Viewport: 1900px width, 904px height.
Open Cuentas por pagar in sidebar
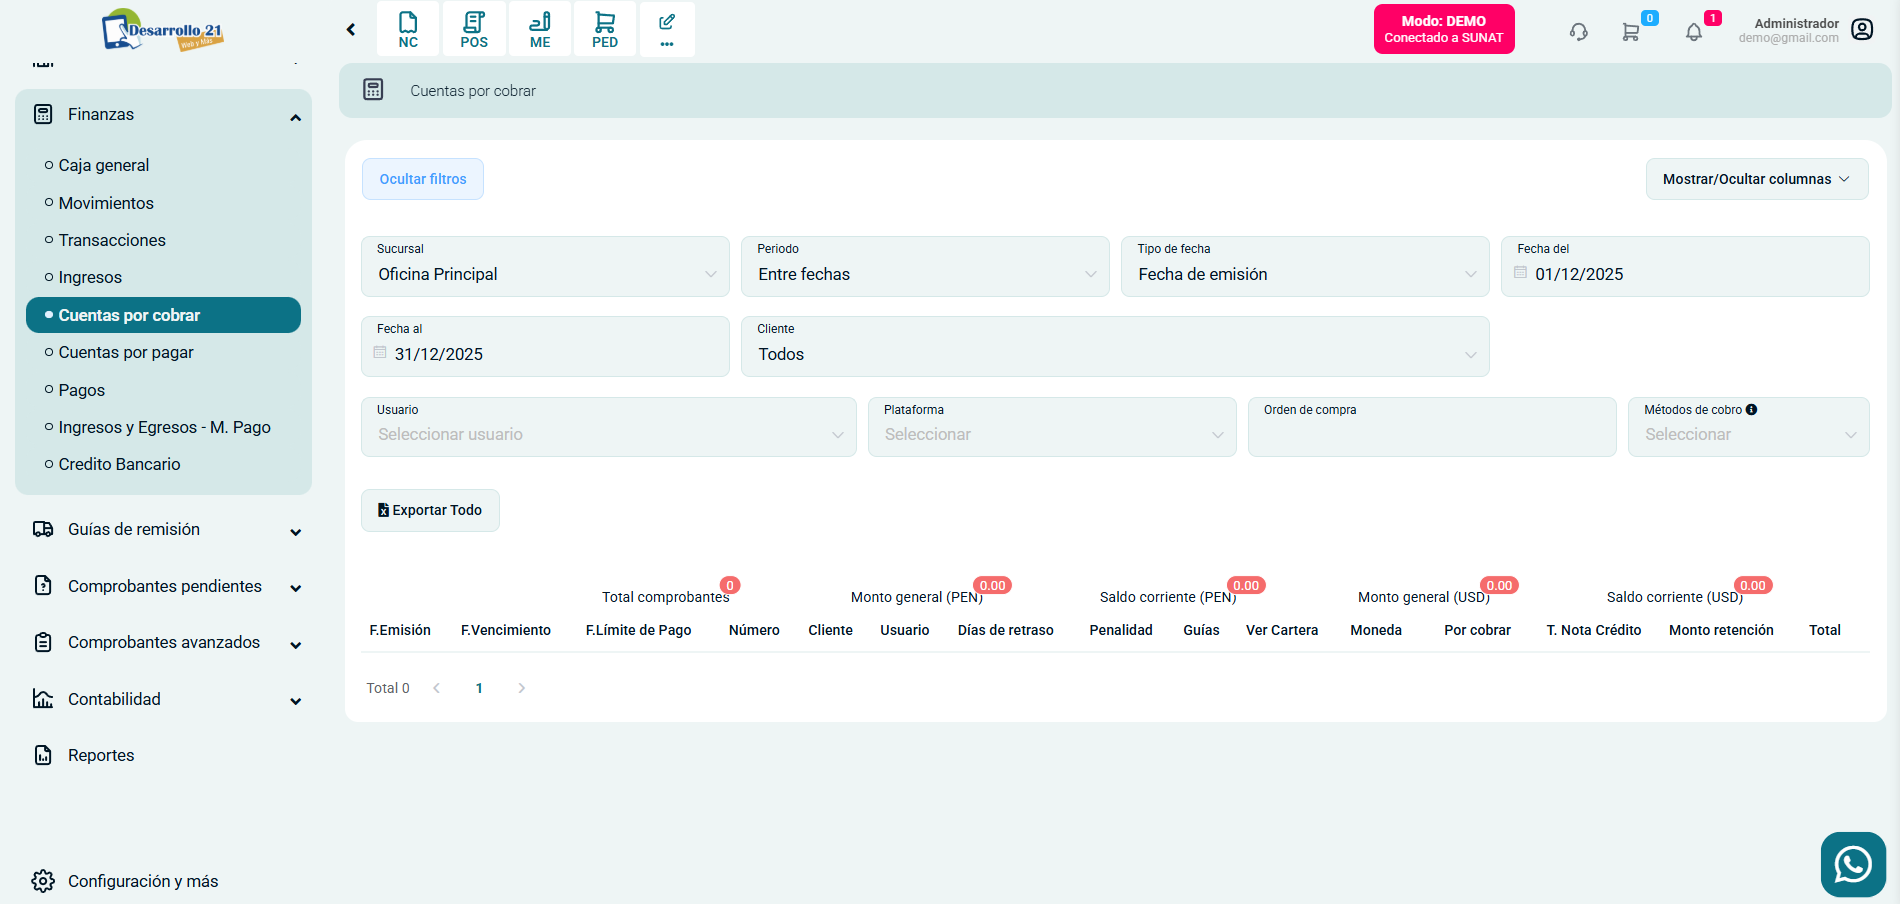[126, 352]
